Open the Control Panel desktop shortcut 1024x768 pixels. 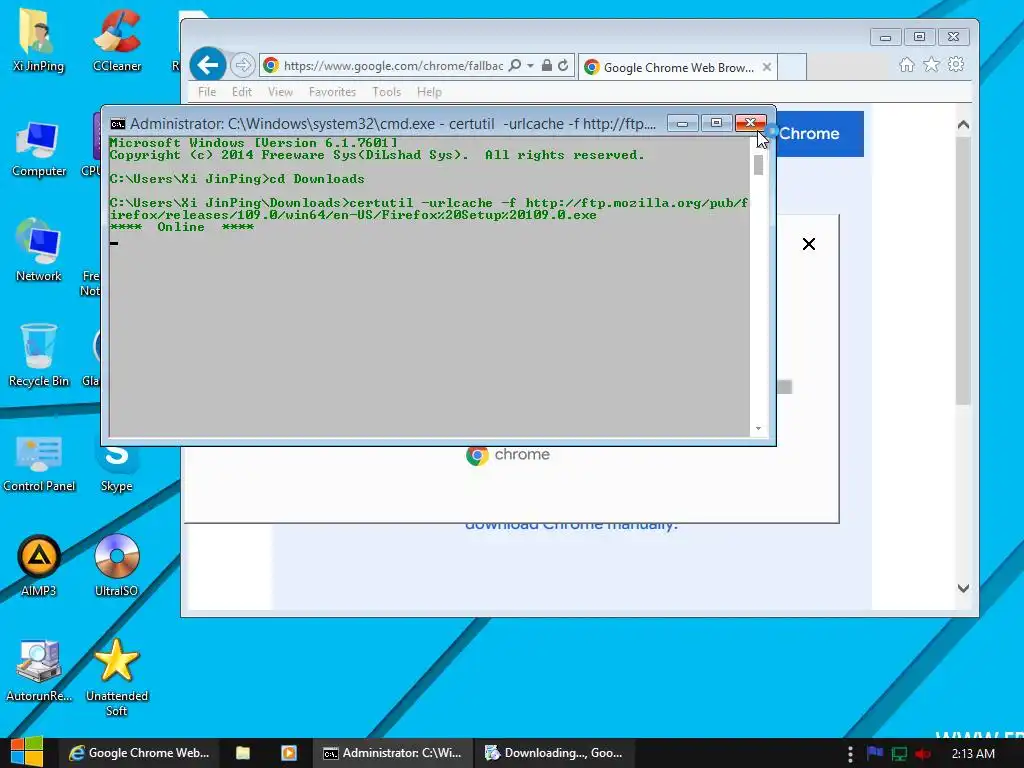tap(39, 462)
